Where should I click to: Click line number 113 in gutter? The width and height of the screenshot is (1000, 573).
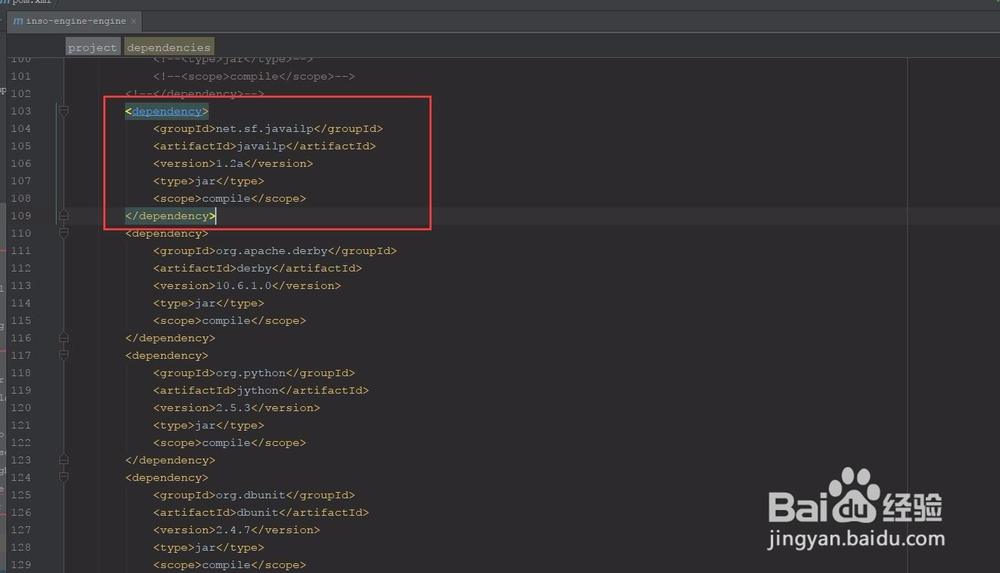[20, 286]
